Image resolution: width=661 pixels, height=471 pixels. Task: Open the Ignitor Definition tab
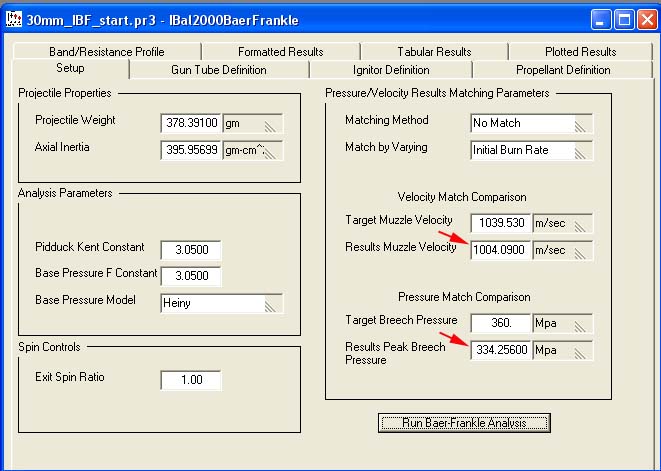click(x=391, y=70)
